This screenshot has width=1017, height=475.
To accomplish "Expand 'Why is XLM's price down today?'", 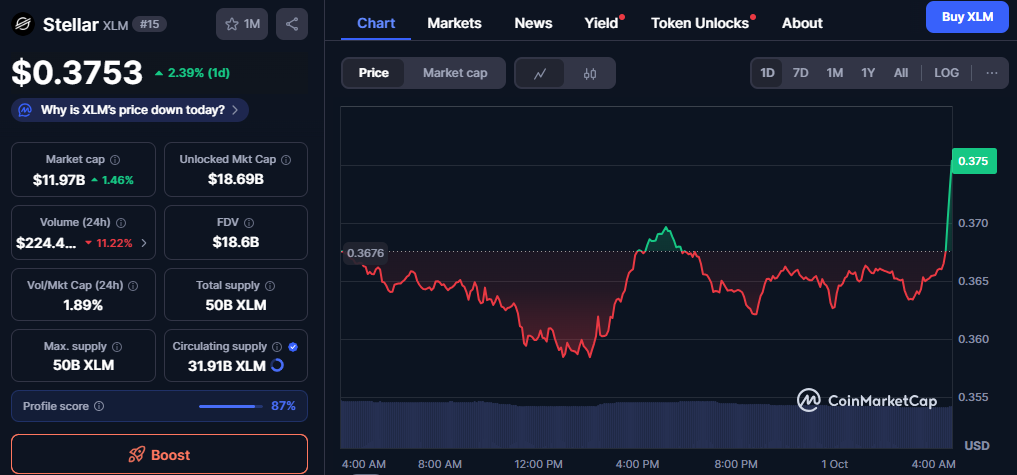I will [130, 110].
